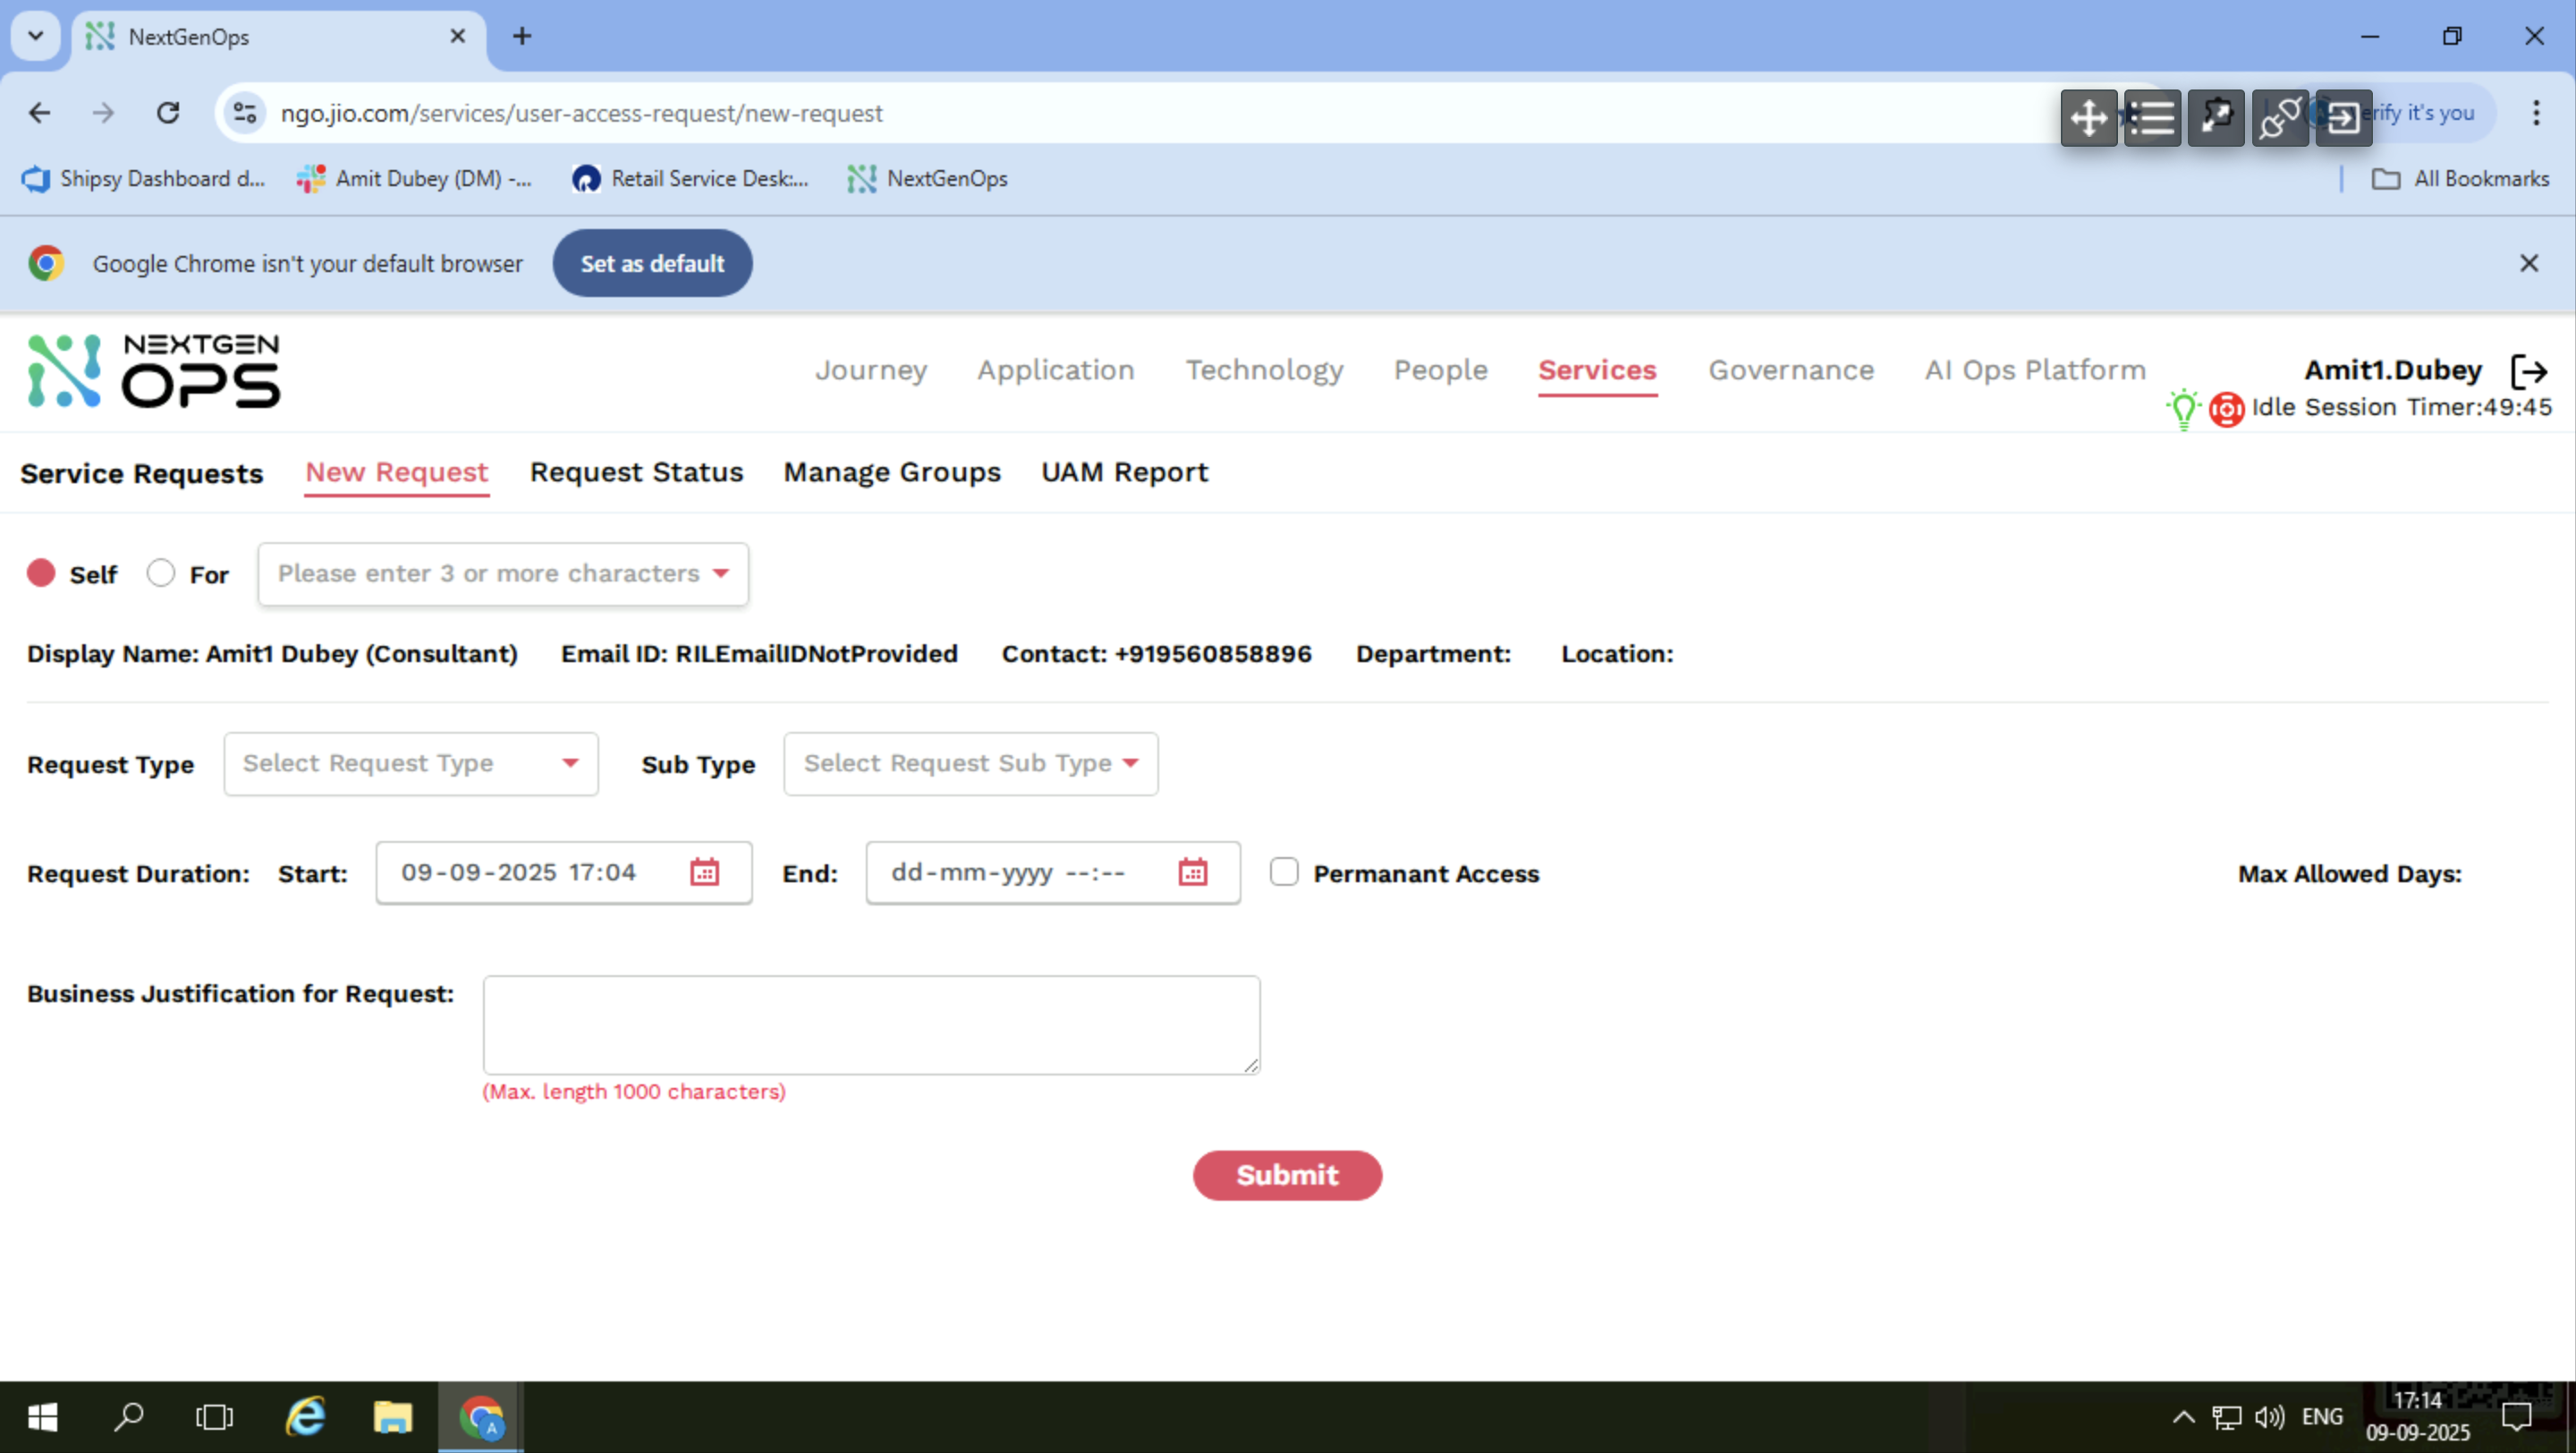This screenshot has width=2576, height=1453.
Task: Click Set as default browser button
Action: point(652,263)
